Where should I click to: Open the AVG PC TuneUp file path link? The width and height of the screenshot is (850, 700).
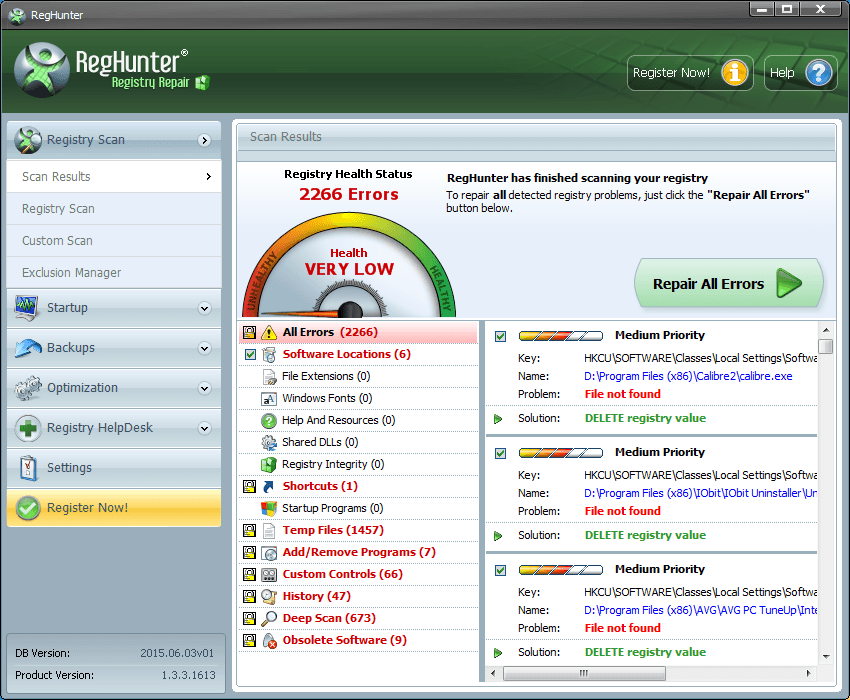click(x=700, y=611)
